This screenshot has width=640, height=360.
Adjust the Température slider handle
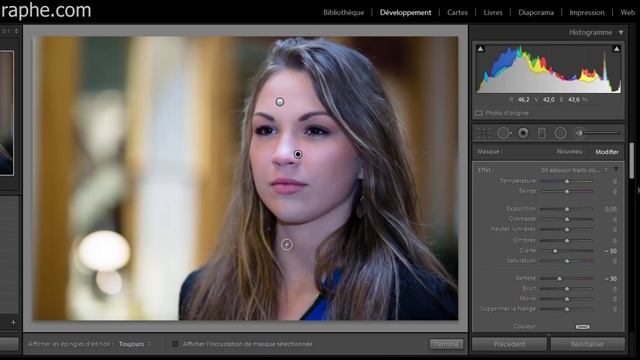[567, 181]
